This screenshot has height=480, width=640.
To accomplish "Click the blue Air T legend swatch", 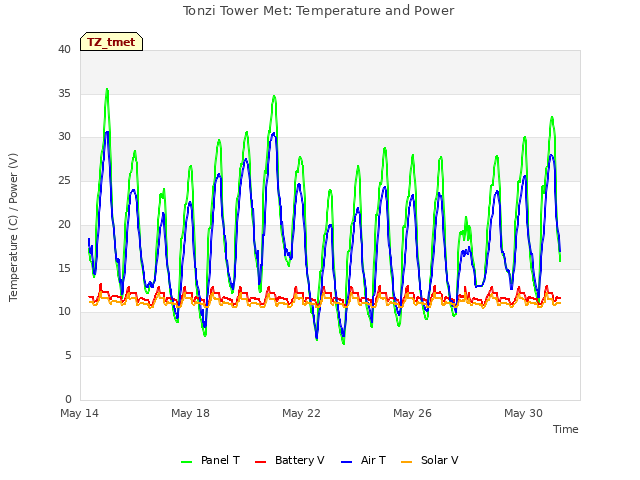I will coord(346,462).
